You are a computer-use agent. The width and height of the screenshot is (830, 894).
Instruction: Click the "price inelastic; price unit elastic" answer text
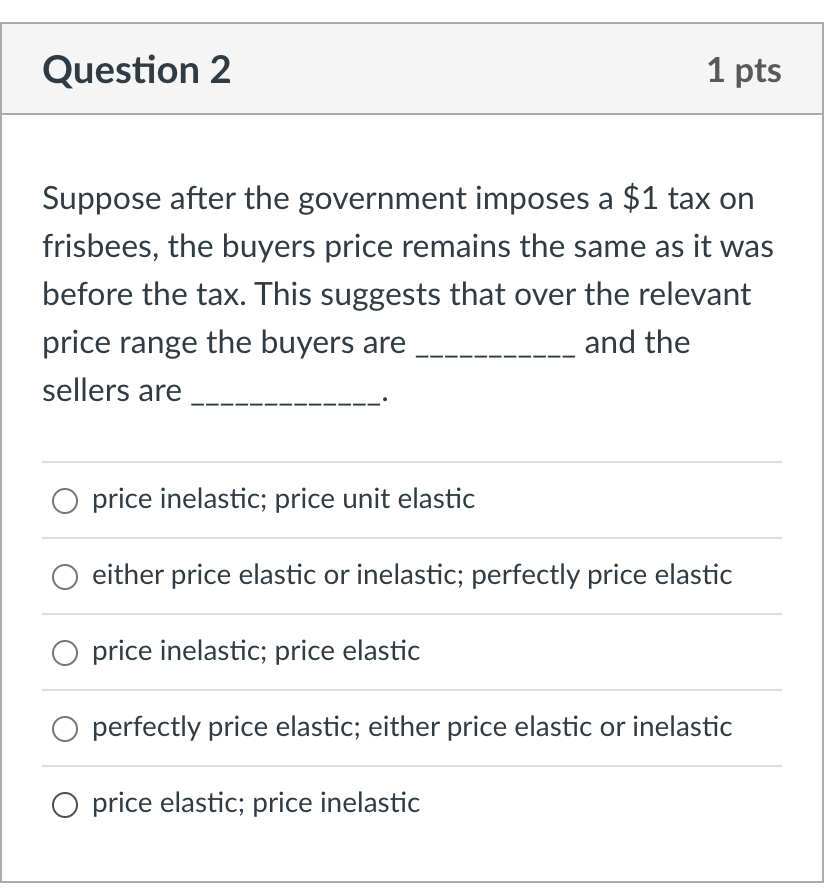click(283, 499)
